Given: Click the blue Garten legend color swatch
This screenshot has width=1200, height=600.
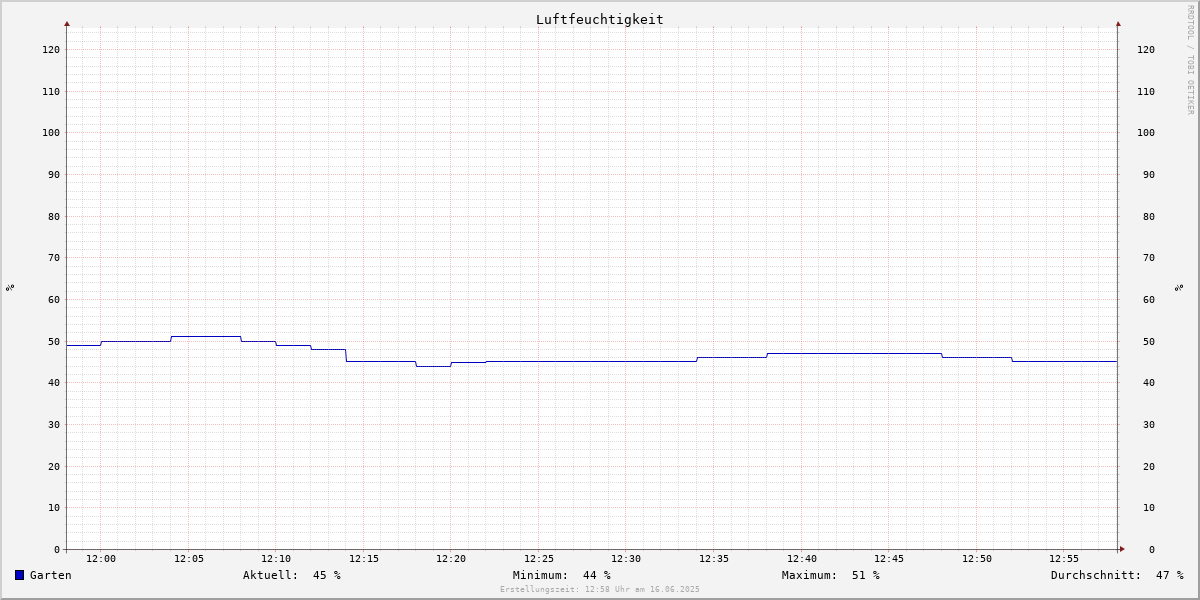Looking at the screenshot, I should tap(19, 575).
